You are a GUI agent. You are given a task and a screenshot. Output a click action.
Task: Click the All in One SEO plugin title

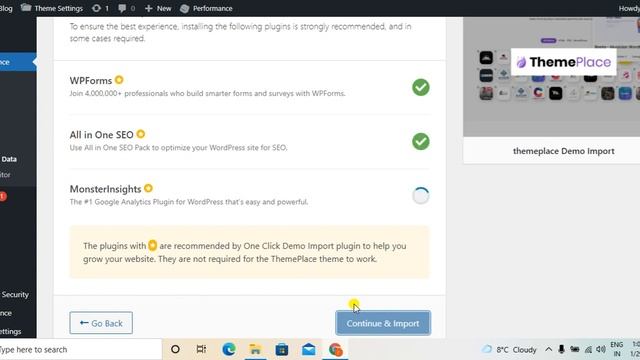click(101, 135)
